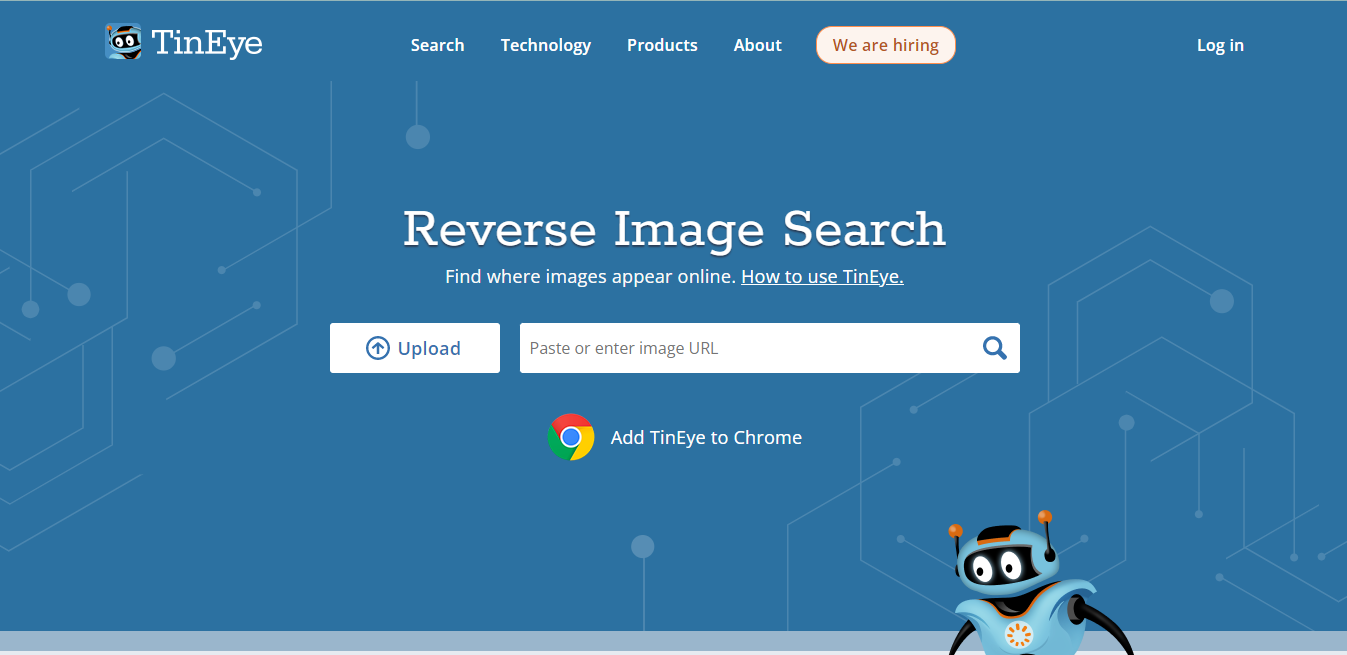Screen dimensions: 1347x655
Task: Click the TinEye robot logo icon
Action: point(123,42)
